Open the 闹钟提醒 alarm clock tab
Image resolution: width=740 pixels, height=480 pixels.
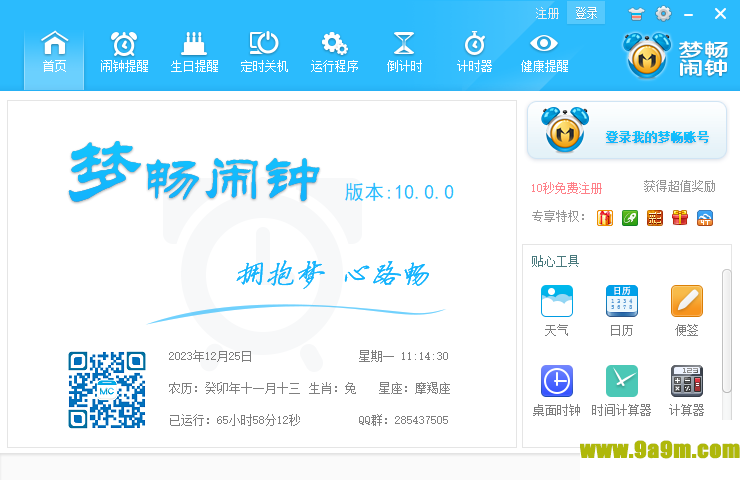click(124, 53)
